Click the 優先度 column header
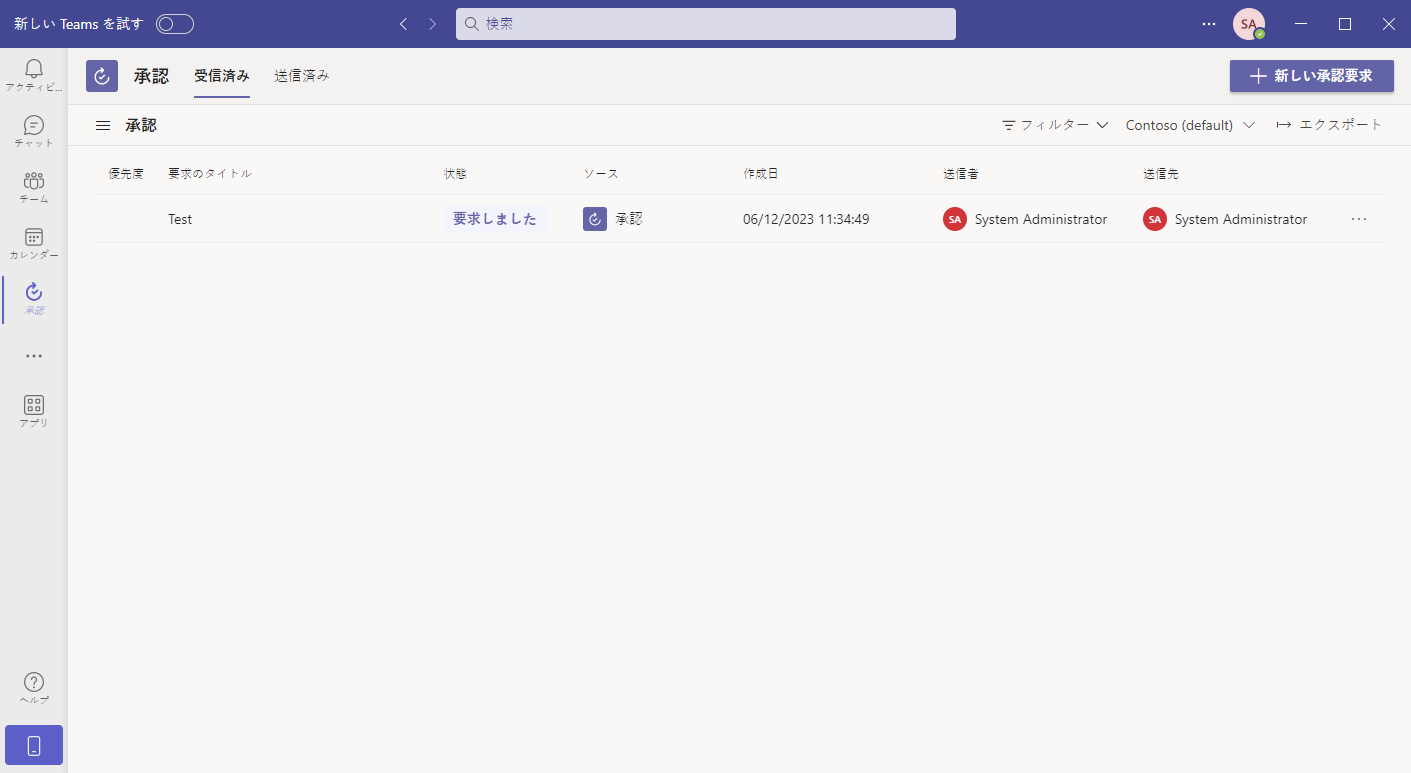This screenshot has width=1411, height=773. [x=126, y=174]
